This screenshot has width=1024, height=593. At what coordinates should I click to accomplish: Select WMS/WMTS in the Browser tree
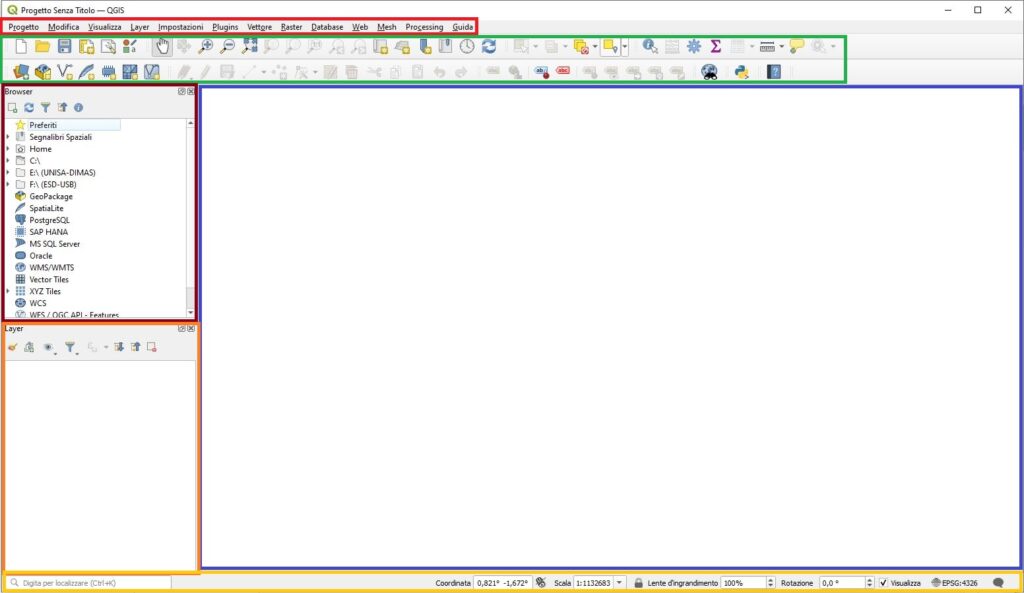coord(52,267)
